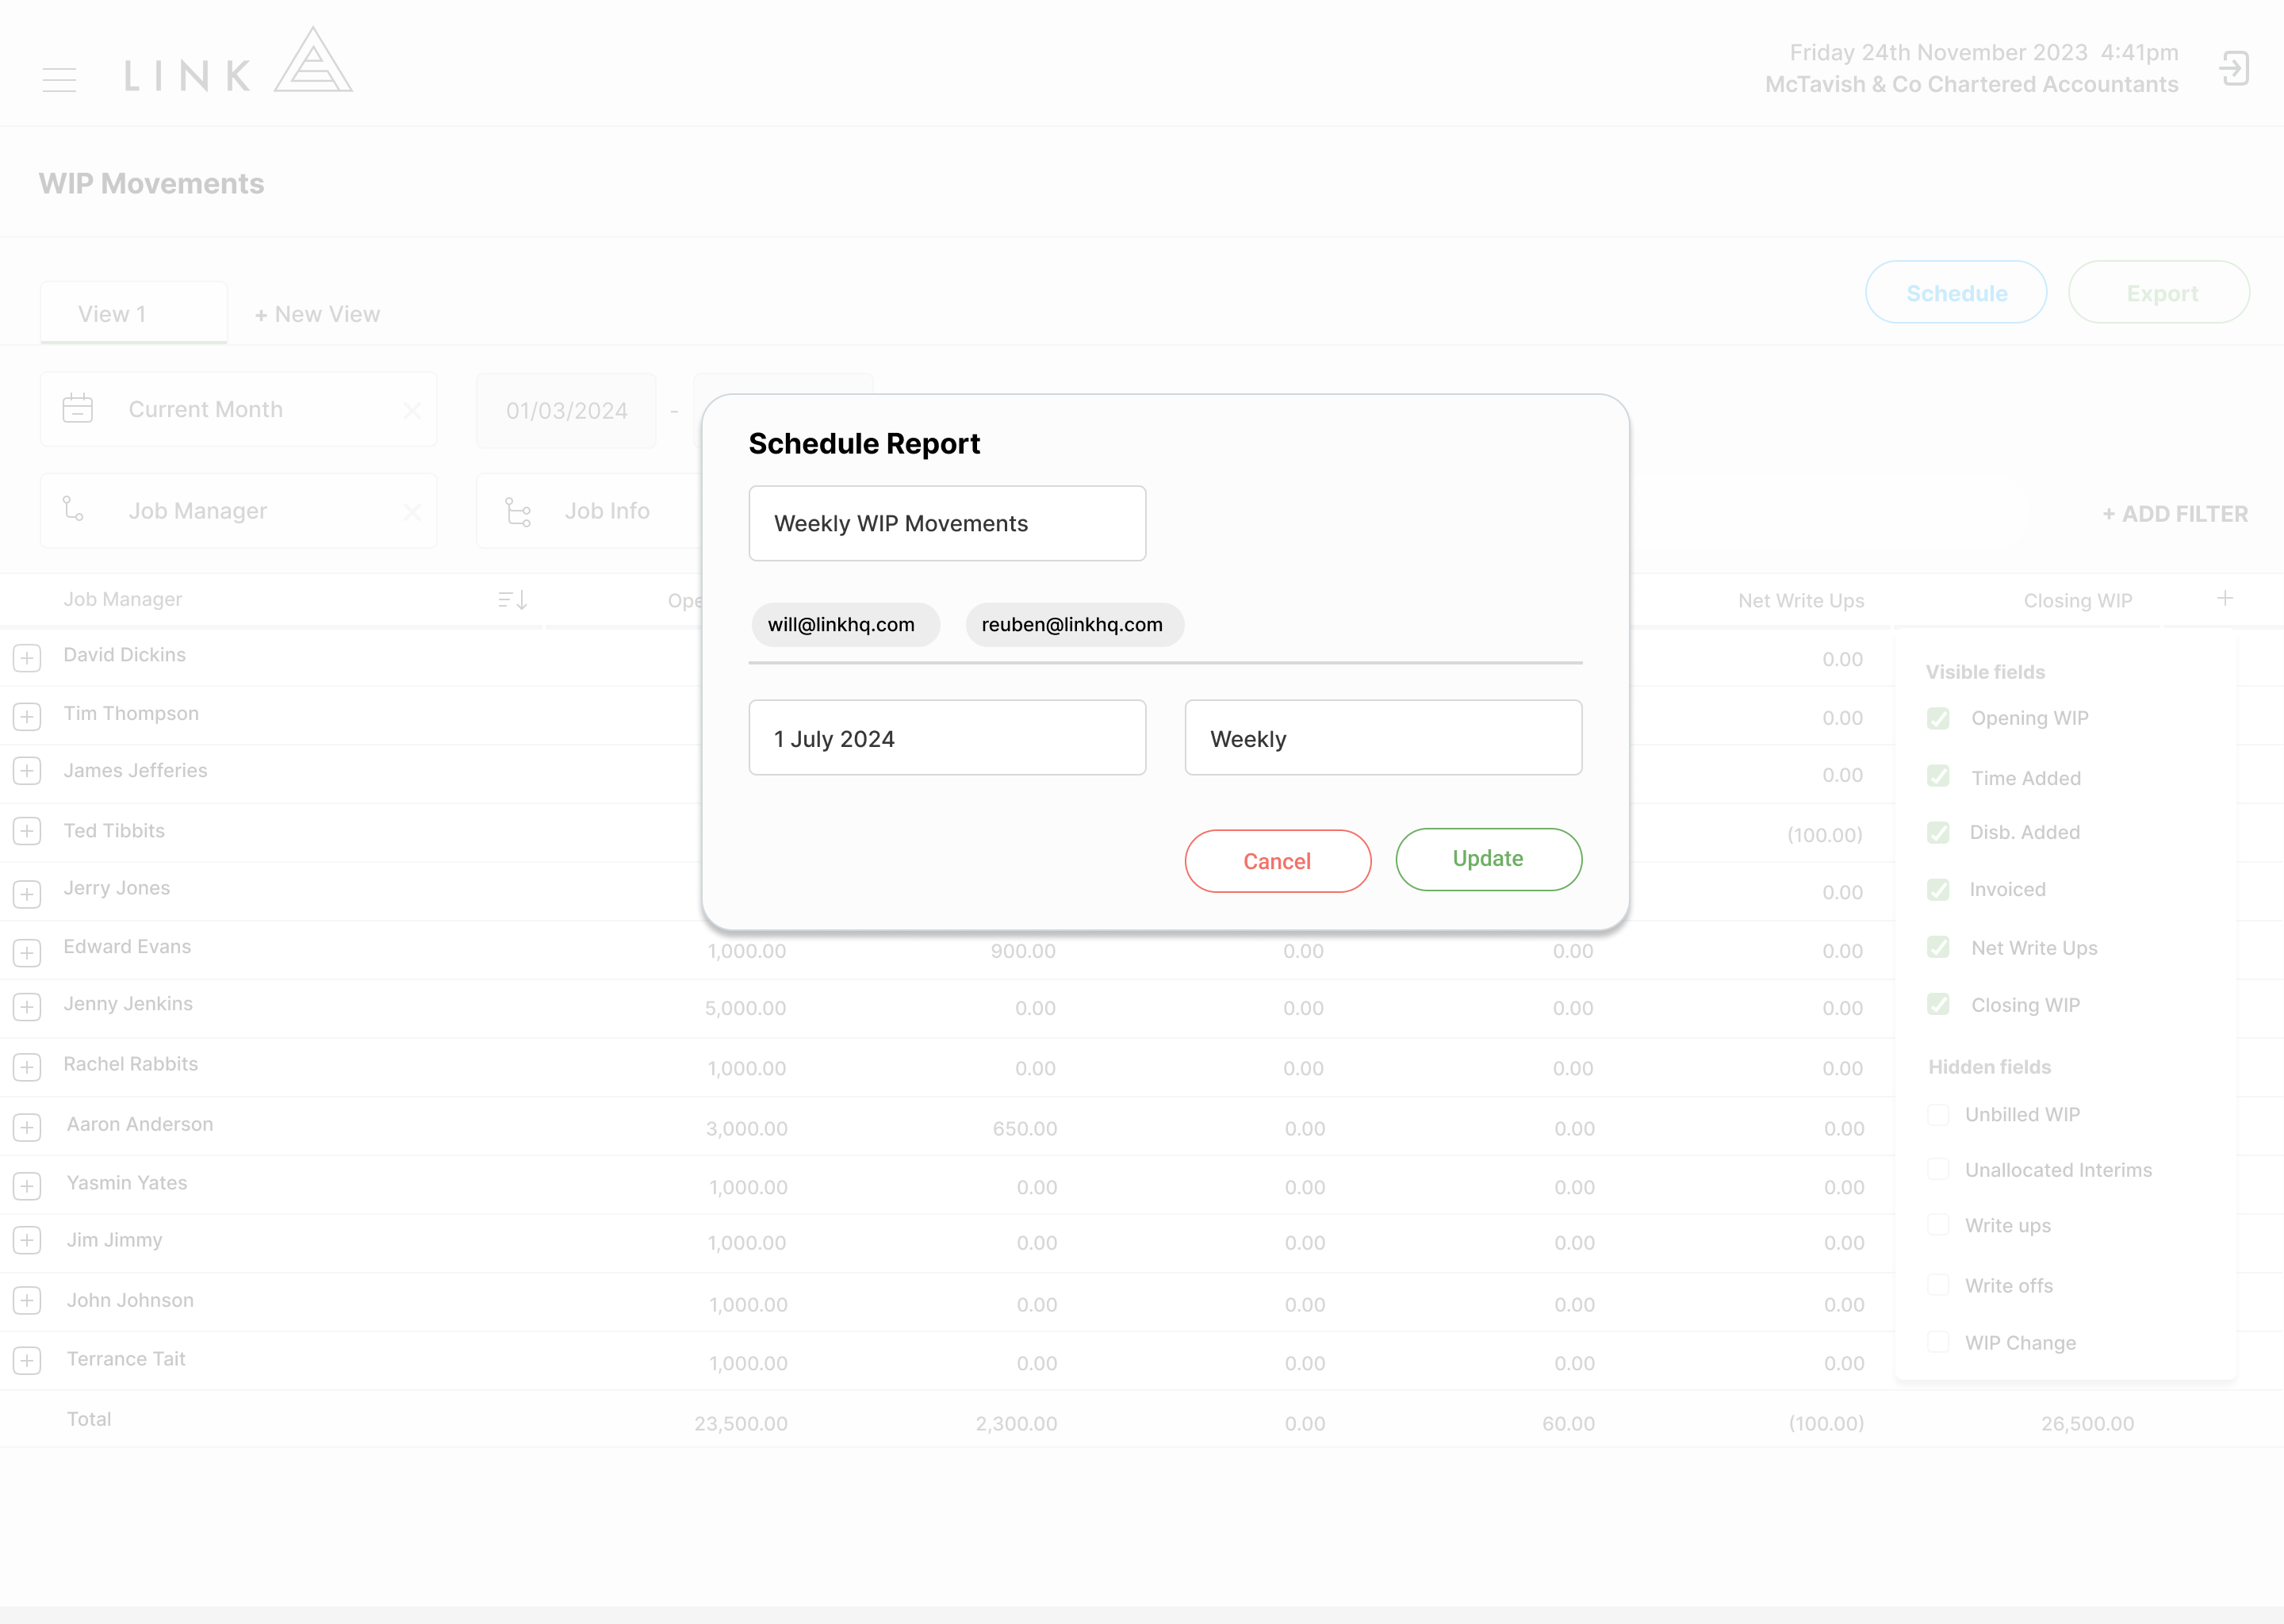Expand the David Dickins row
This screenshot has width=2284, height=1624.
(x=27, y=658)
